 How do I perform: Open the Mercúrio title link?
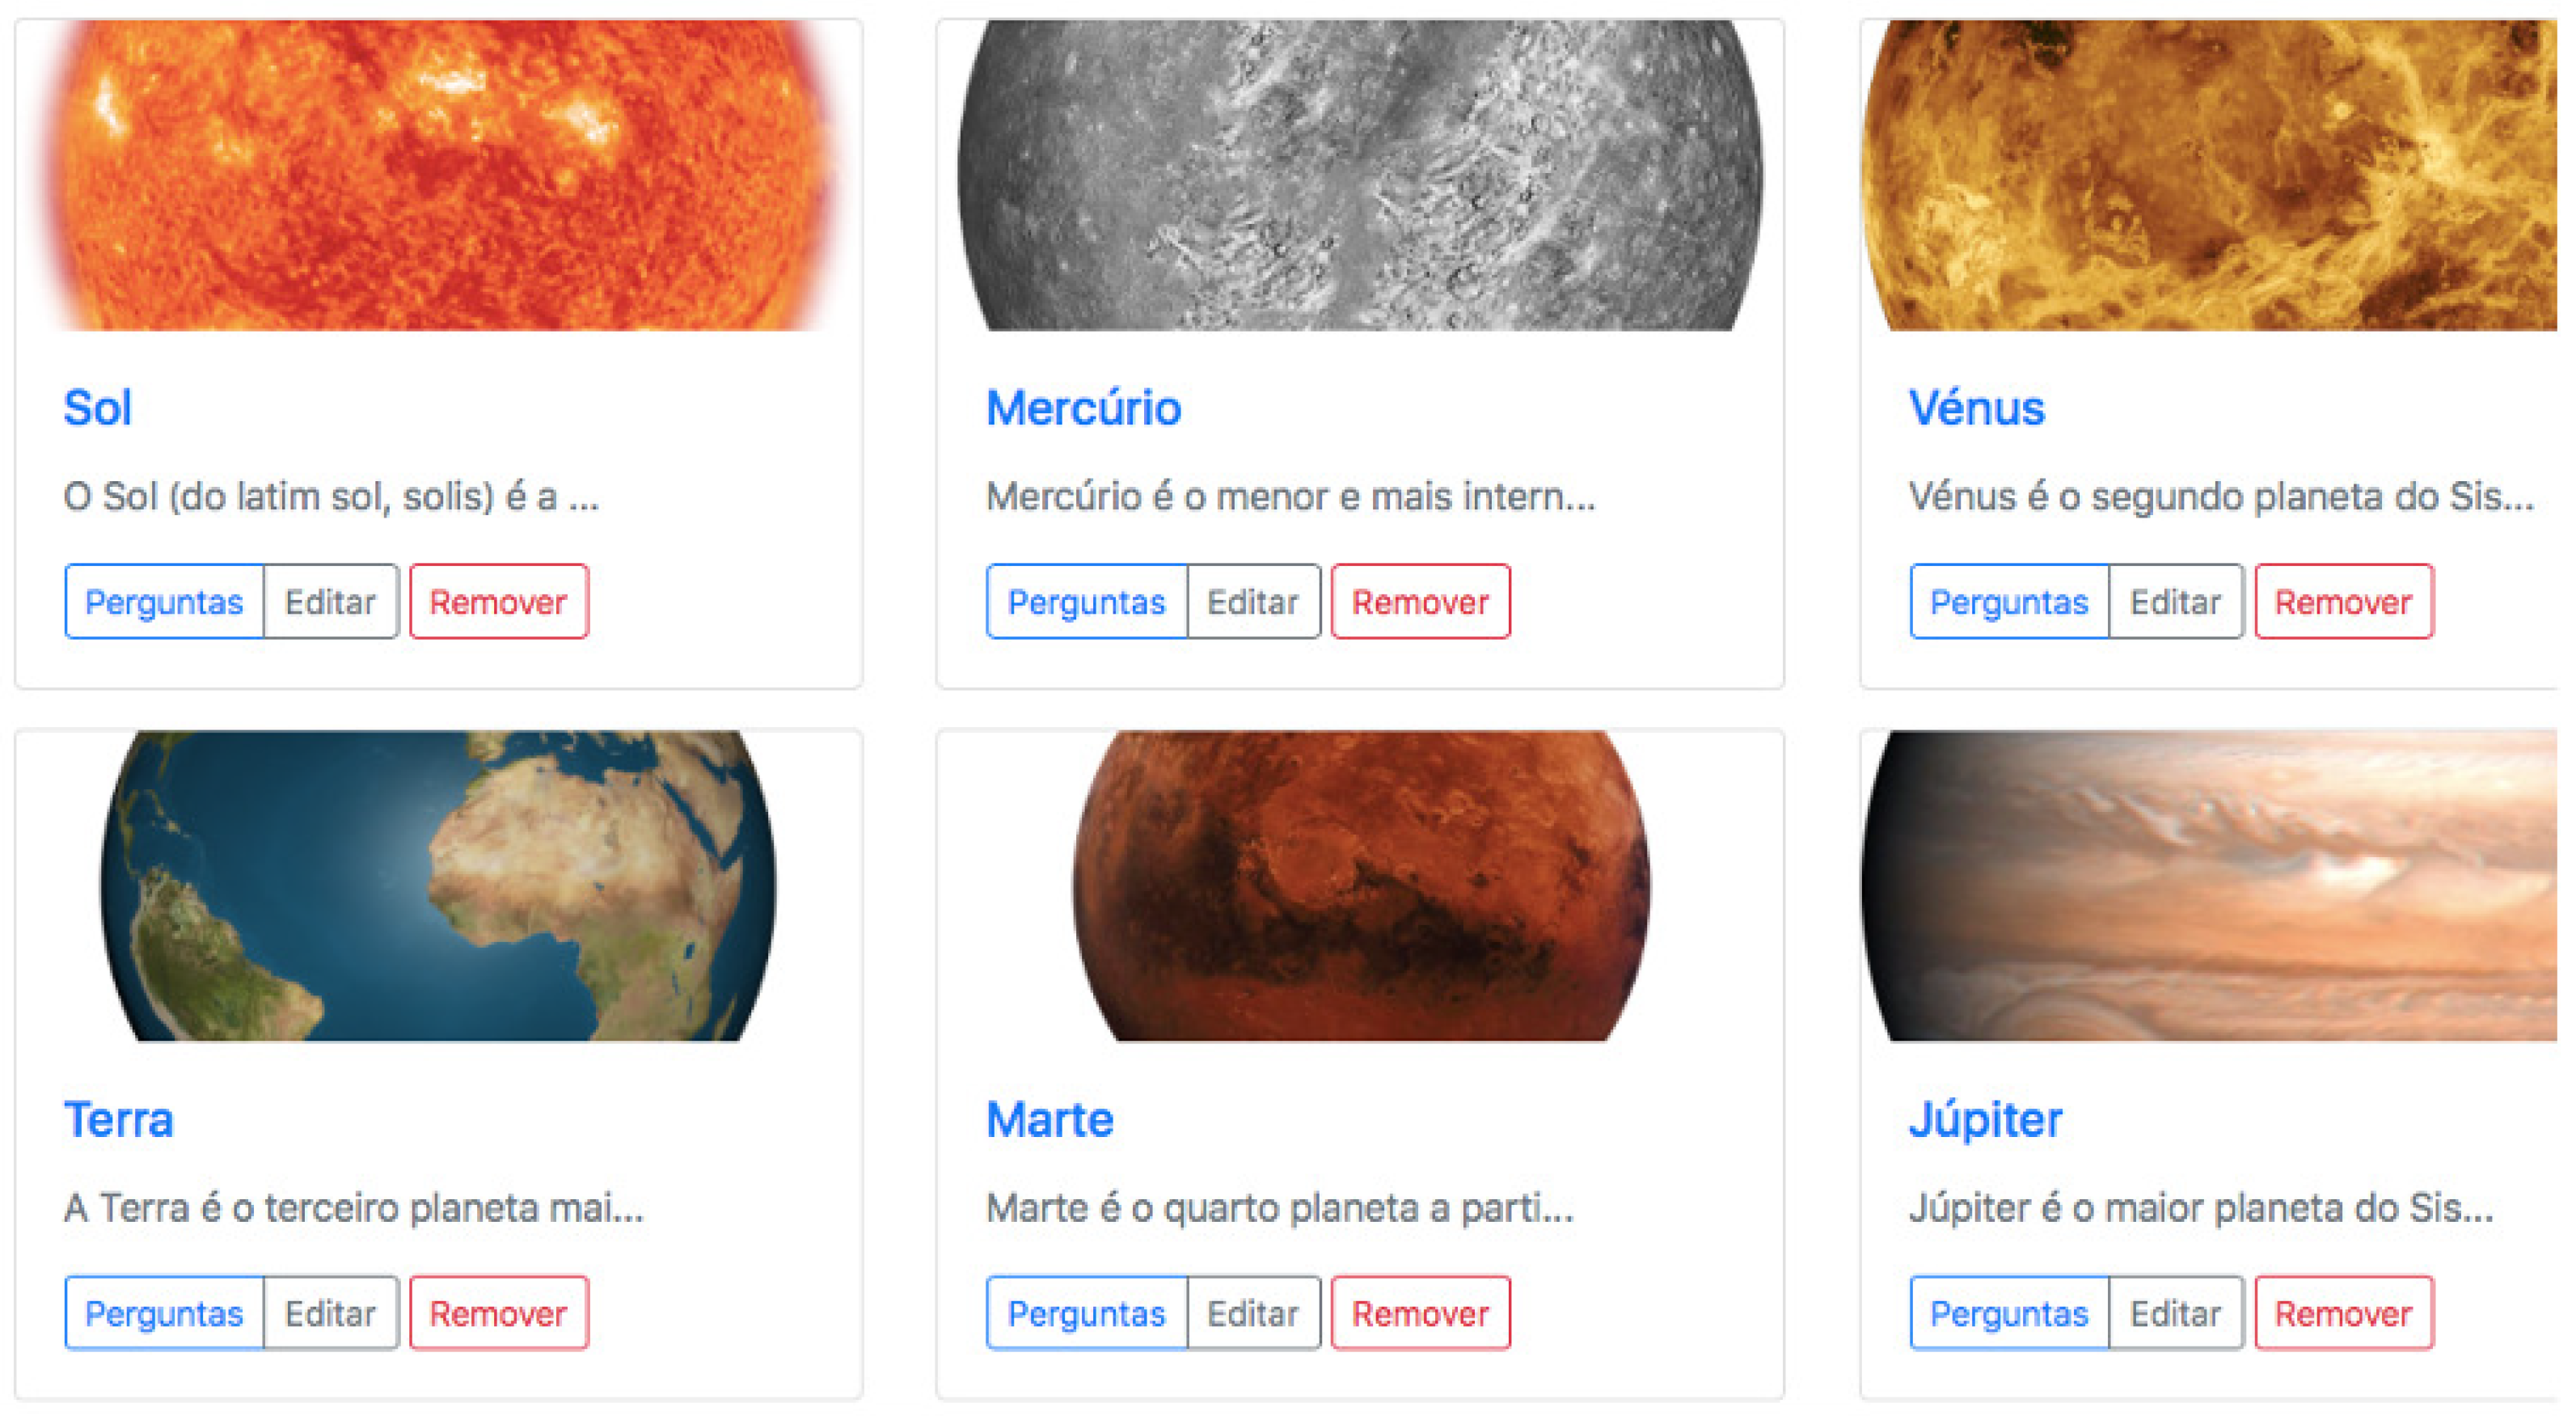click(1083, 408)
